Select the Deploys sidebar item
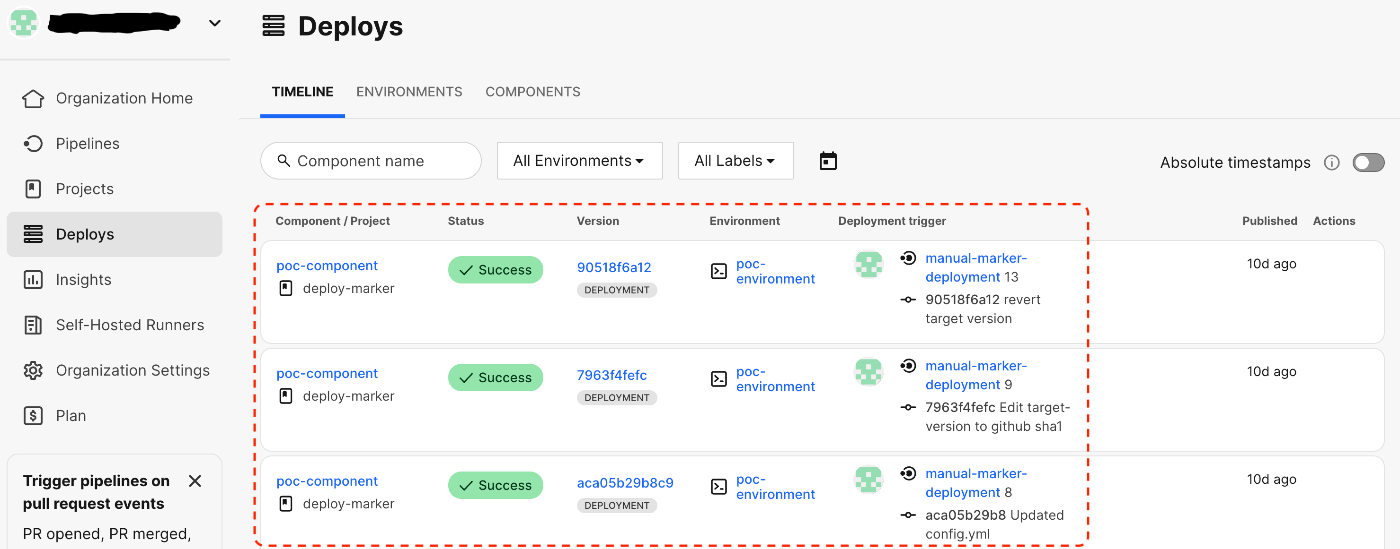Screen dimensions: 1400x549 (x=114, y=234)
